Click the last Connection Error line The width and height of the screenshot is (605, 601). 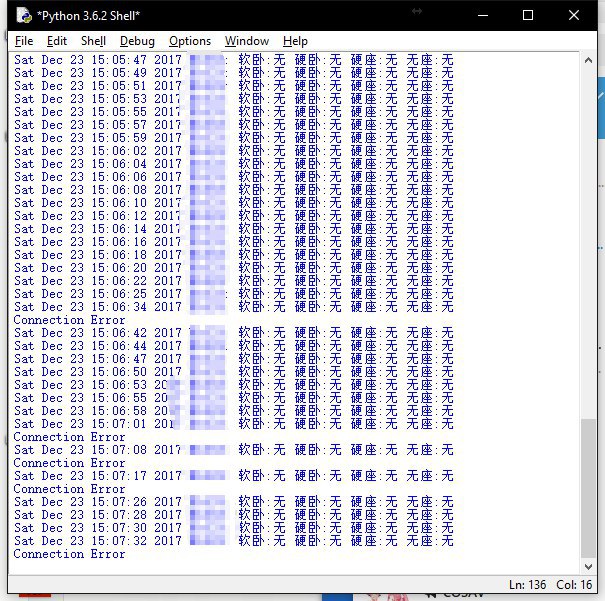tap(70, 554)
